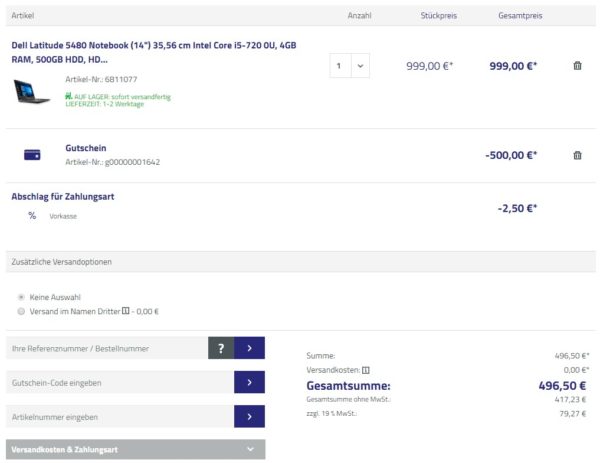Submit Artikelnummer using arrow button
This screenshot has height=463, width=600.
[249, 416]
